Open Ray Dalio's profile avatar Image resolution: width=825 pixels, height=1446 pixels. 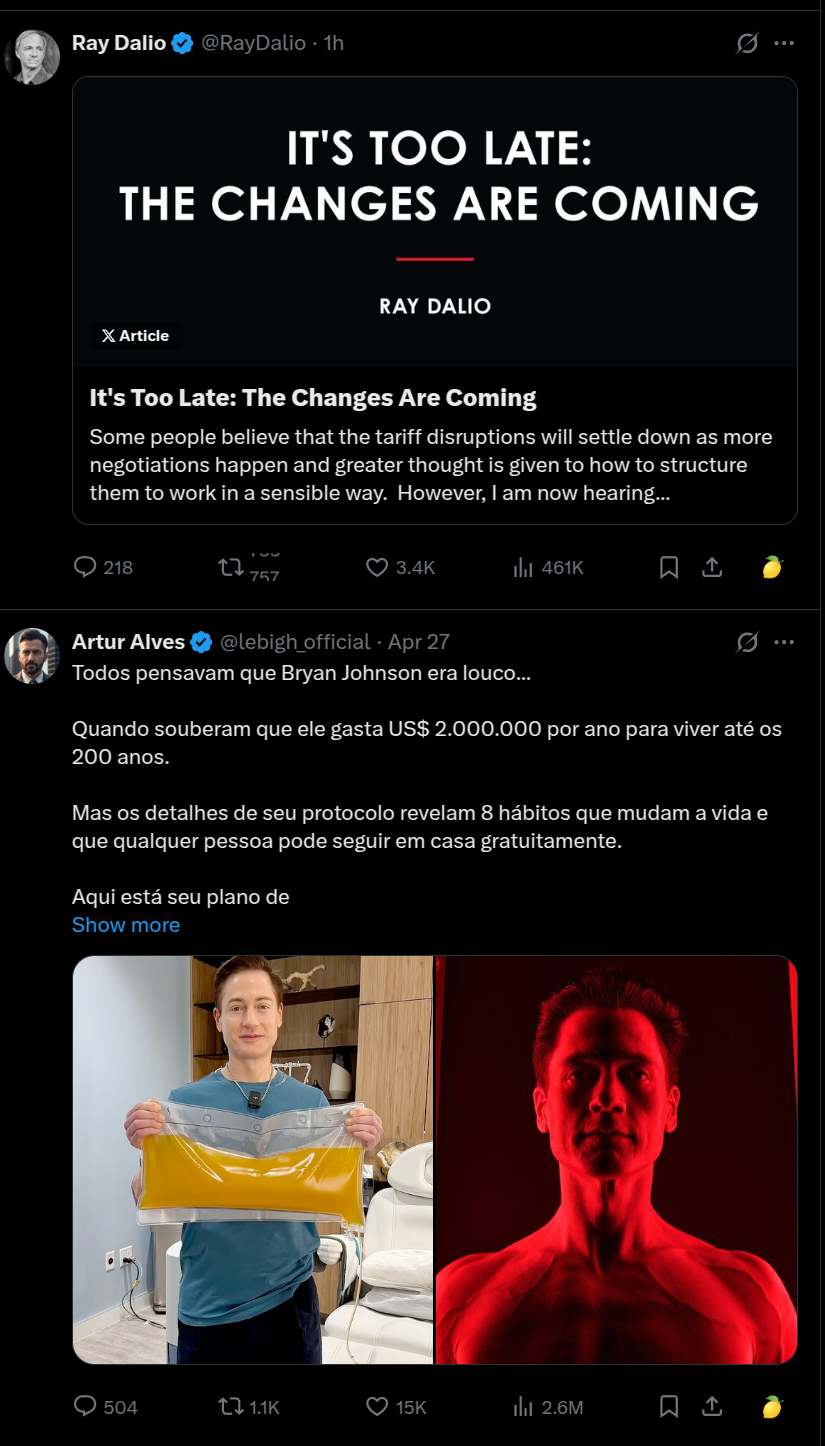pos(32,57)
